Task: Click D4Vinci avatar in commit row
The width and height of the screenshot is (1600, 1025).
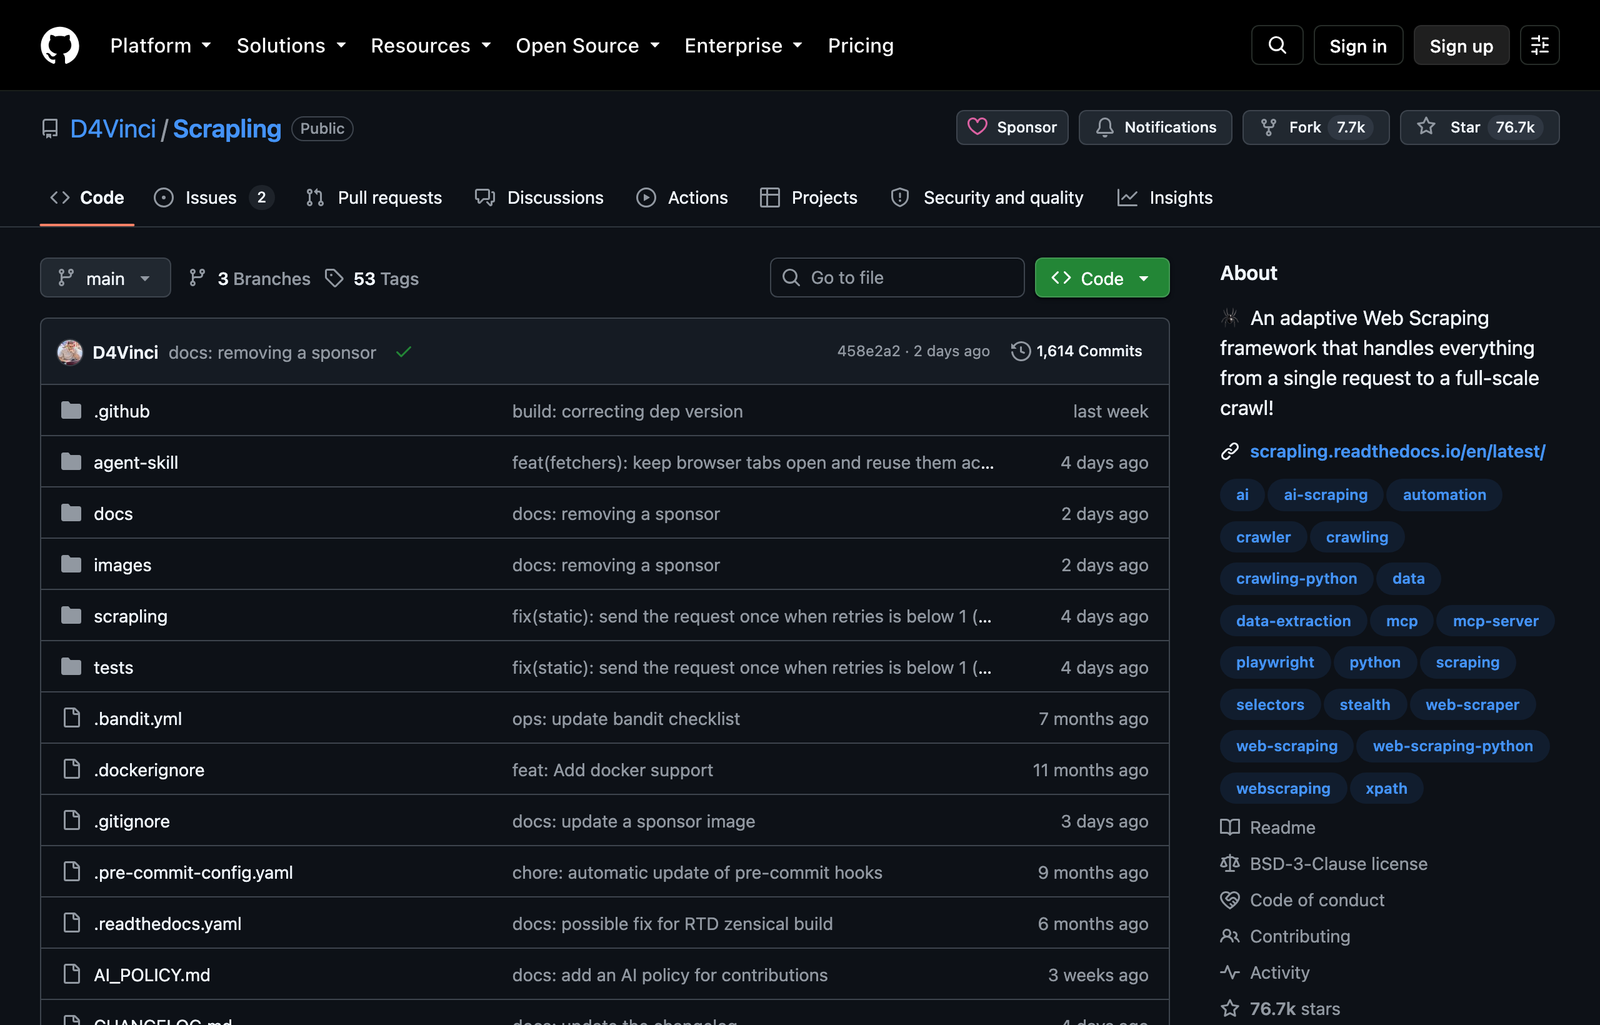Action: (x=70, y=352)
